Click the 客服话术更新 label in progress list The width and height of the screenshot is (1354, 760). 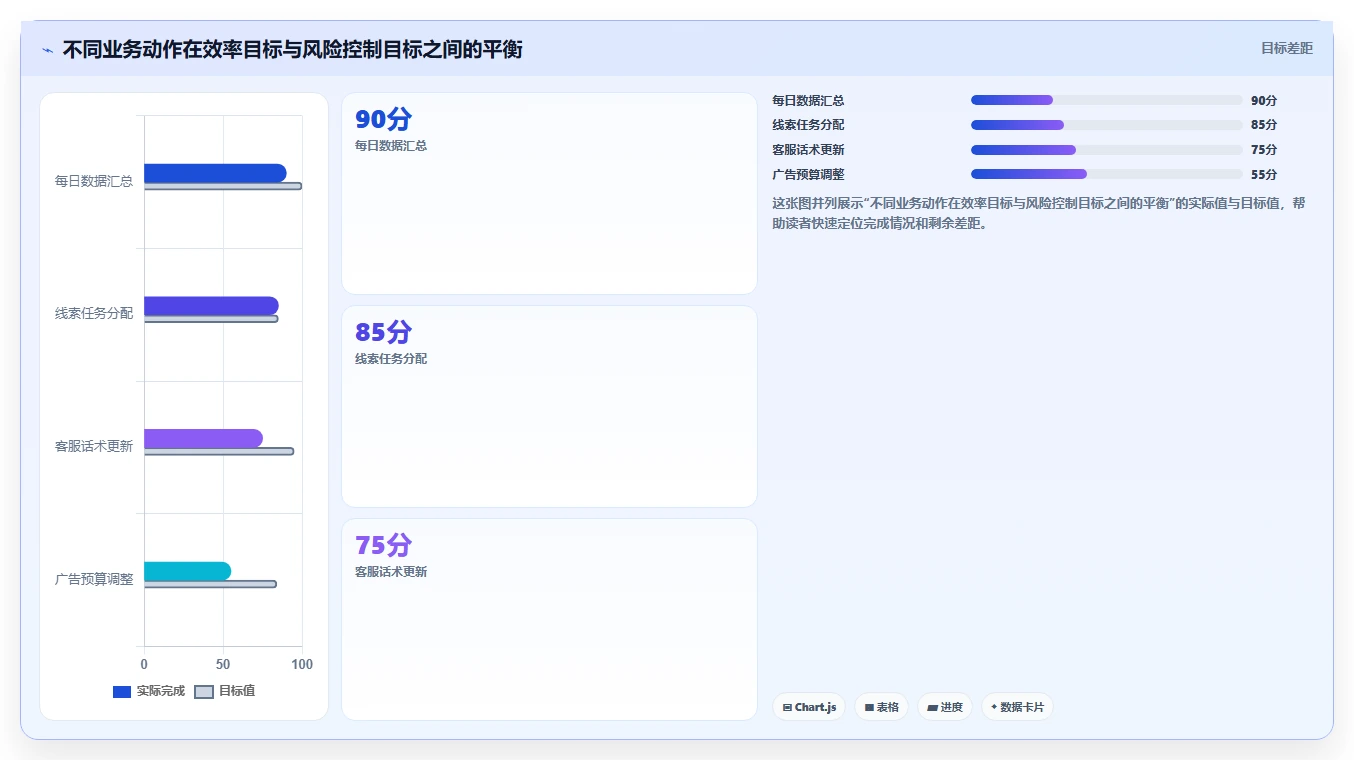[808, 150]
